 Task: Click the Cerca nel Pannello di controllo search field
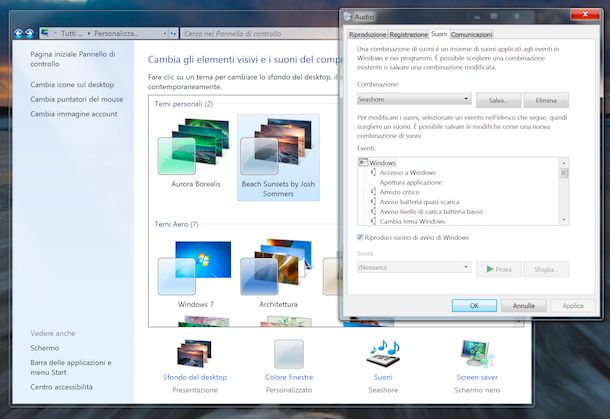coord(260,34)
